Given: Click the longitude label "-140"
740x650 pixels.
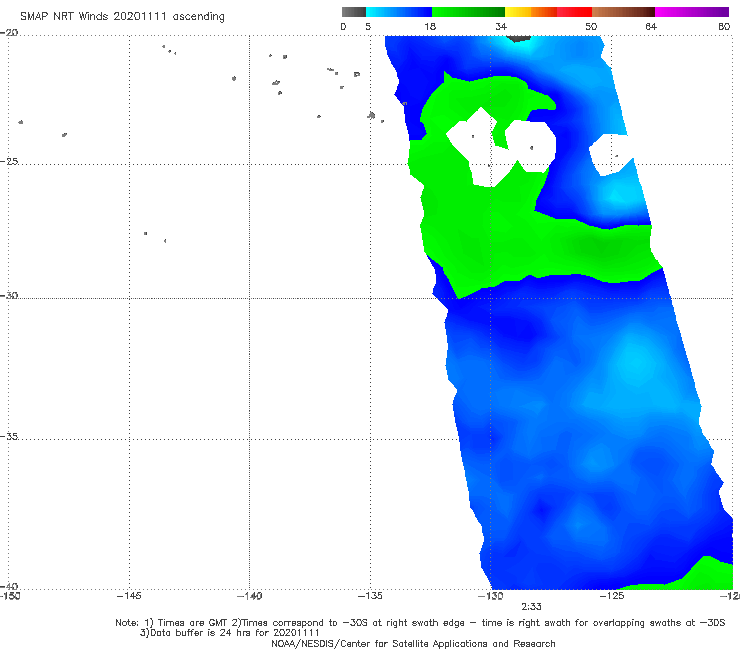Looking at the screenshot, I should point(249,596).
